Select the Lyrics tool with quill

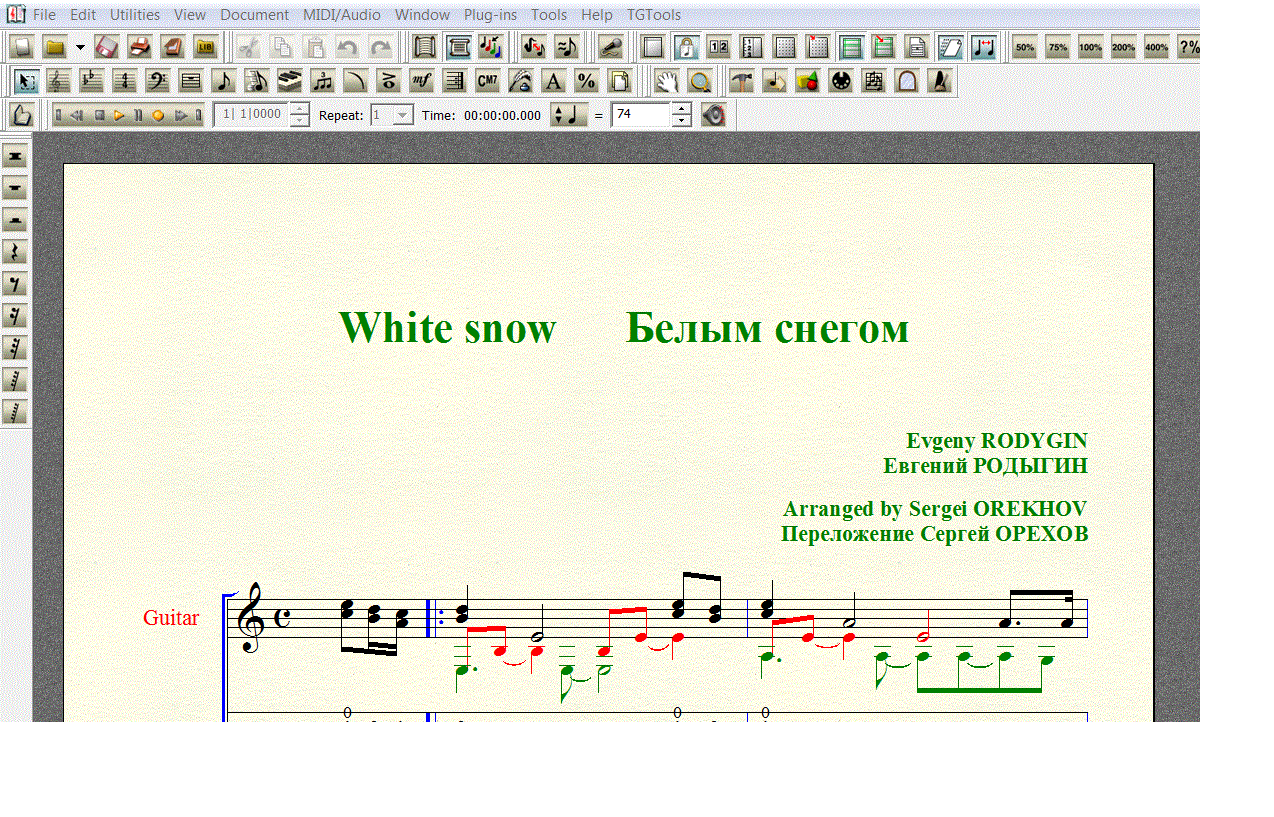tap(520, 82)
